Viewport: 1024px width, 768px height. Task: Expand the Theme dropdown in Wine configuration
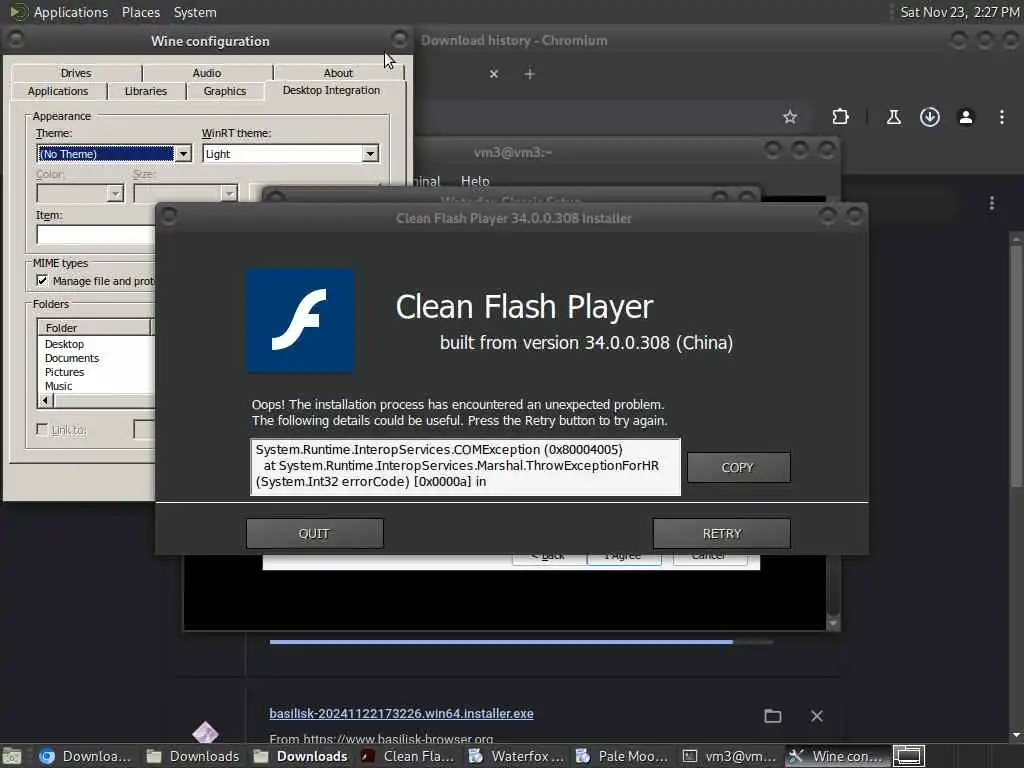pos(184,154)
